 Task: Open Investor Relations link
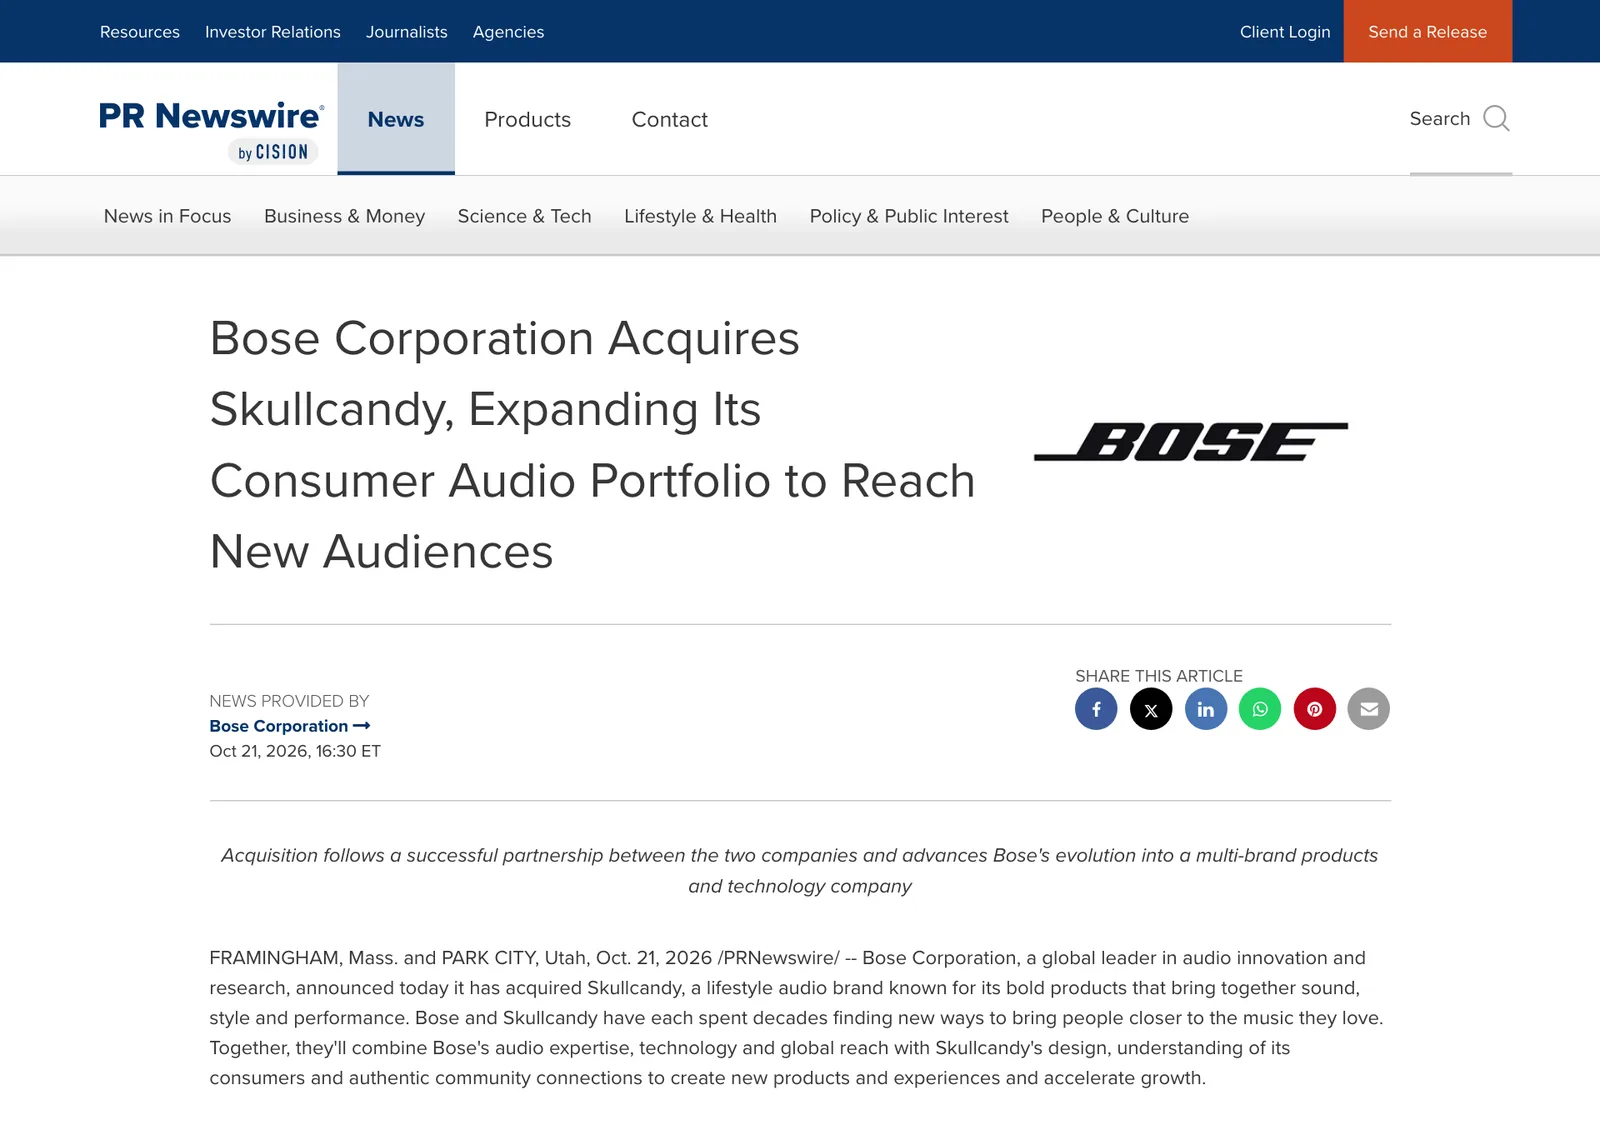click(273, 32)
